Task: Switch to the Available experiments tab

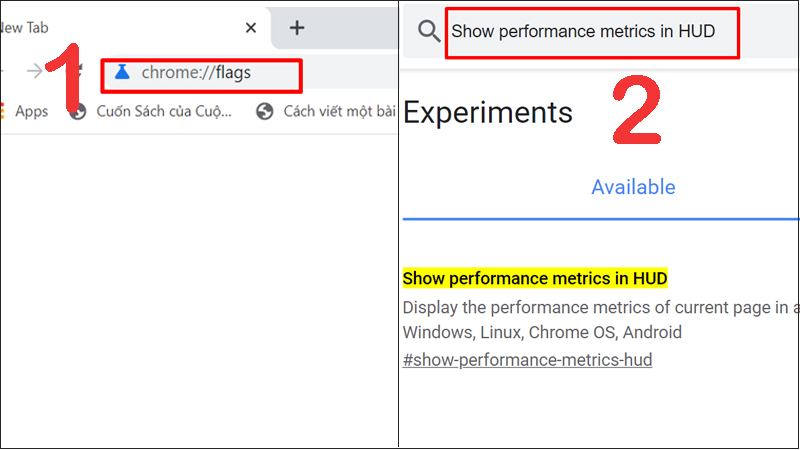Action: tap(633, 187)
